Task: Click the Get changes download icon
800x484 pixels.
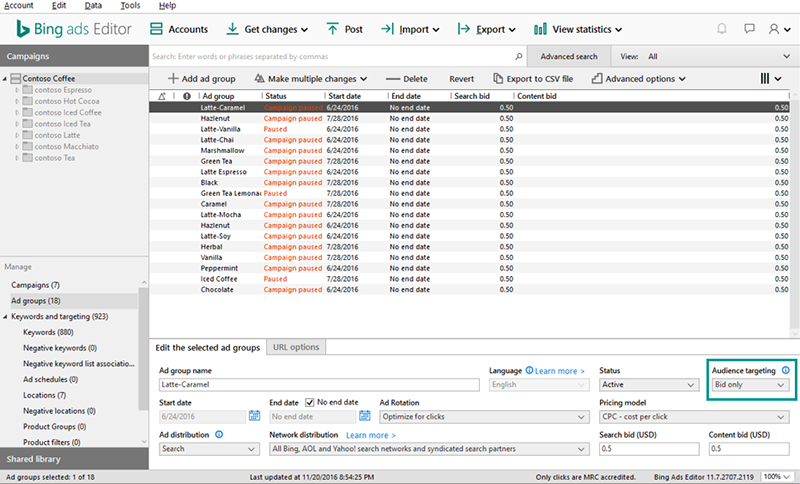Action: (232, 29)
